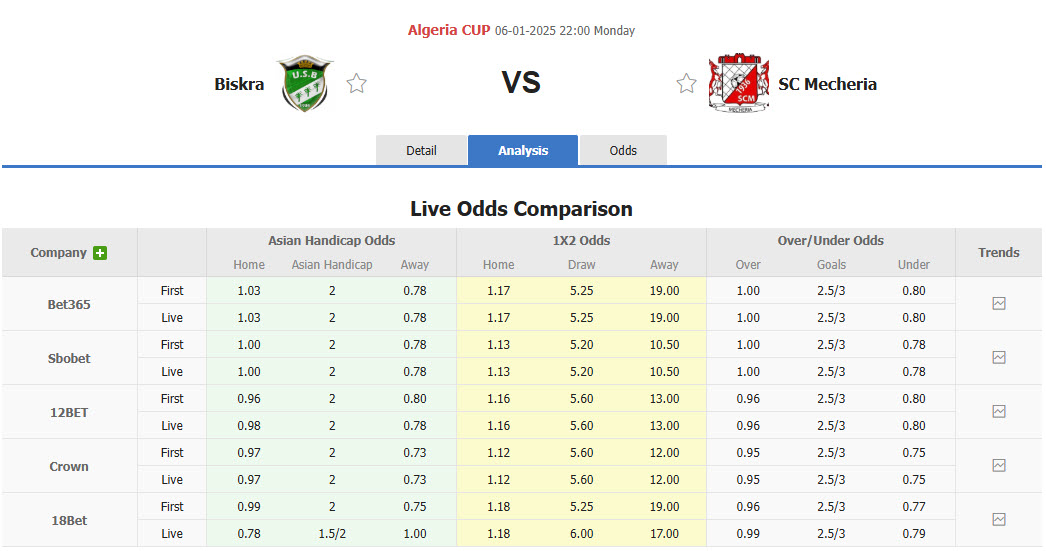Open Bet365 trends chart icon
This screenshot has height=551, width=1046.
999,304
